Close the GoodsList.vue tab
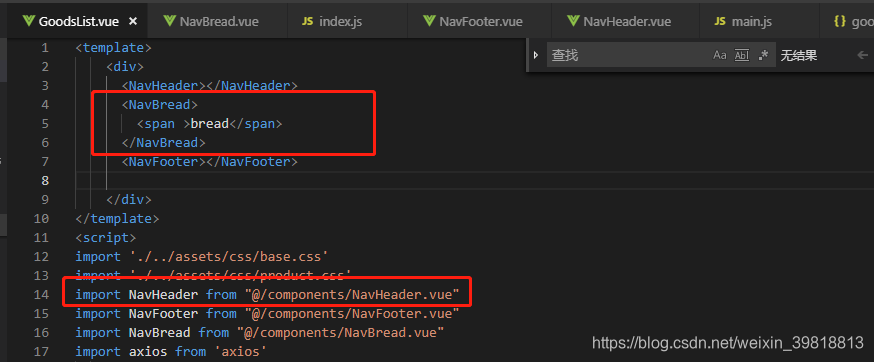 pyautogui.click(x=133, y=22)
